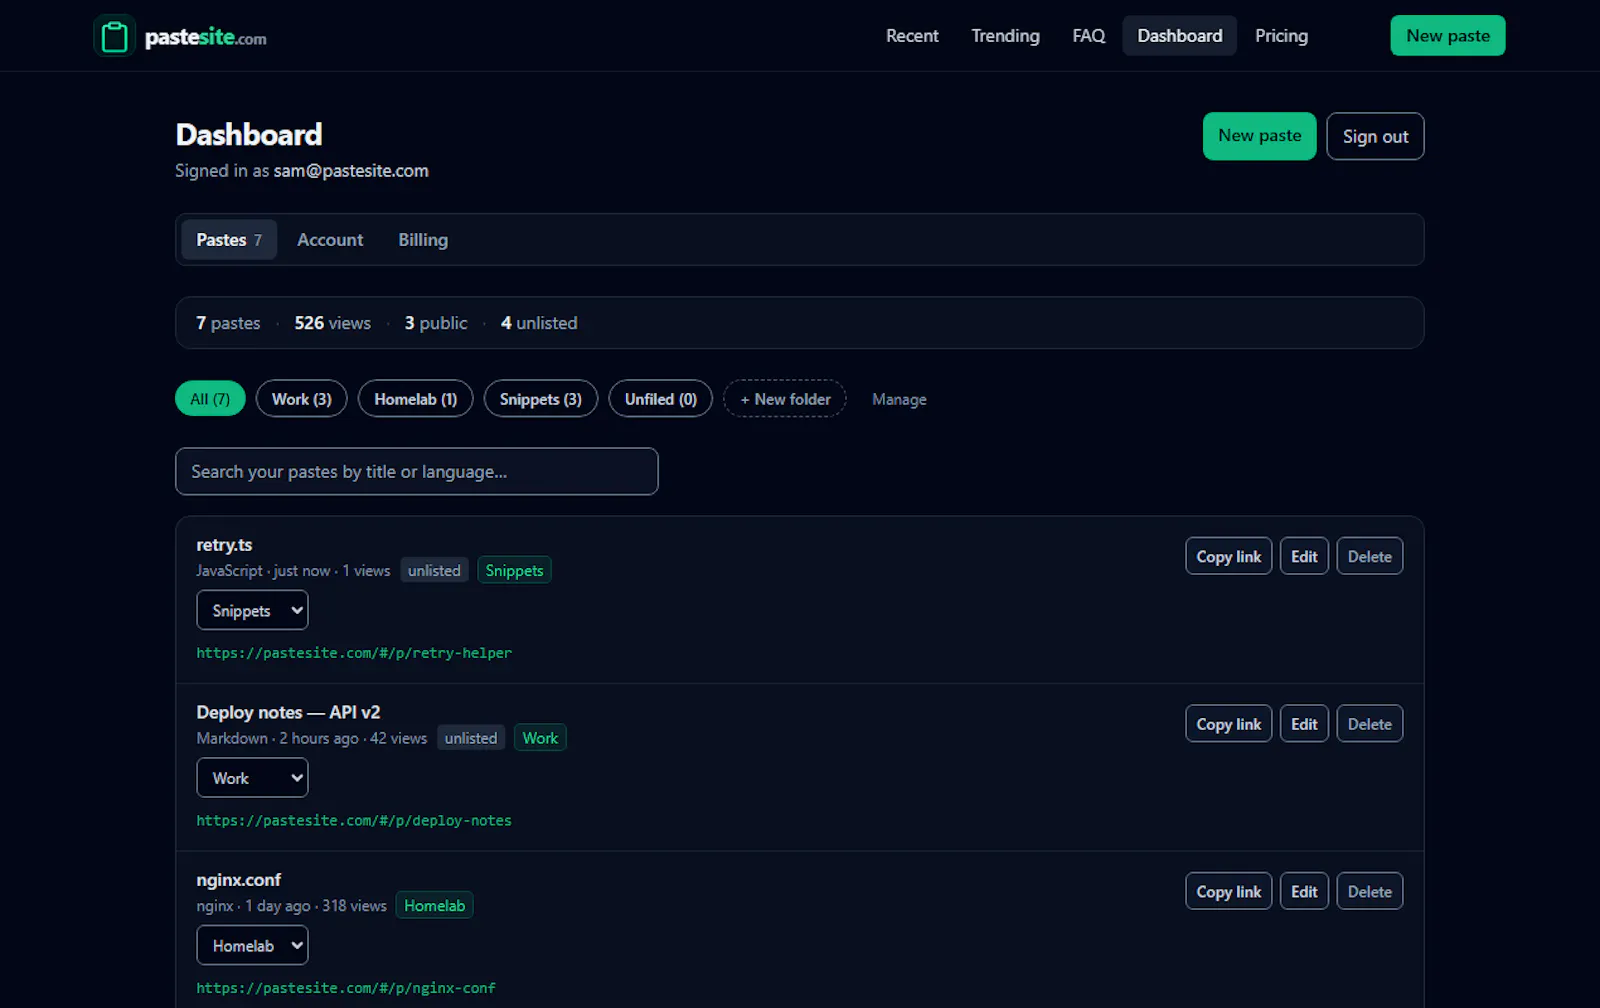
Task: Click the pastesite clipboard logo icon
Action: [x=114, y=36]
